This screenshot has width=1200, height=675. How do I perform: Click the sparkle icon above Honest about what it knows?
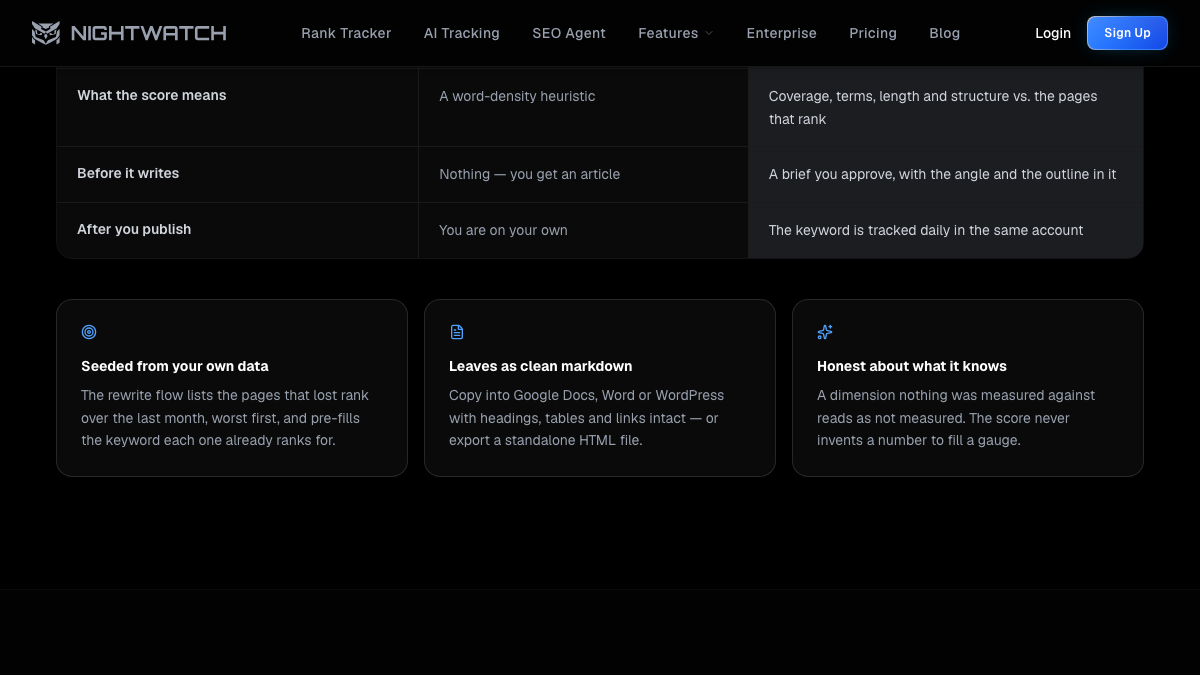pyautogui.click(x=825, y=332)
